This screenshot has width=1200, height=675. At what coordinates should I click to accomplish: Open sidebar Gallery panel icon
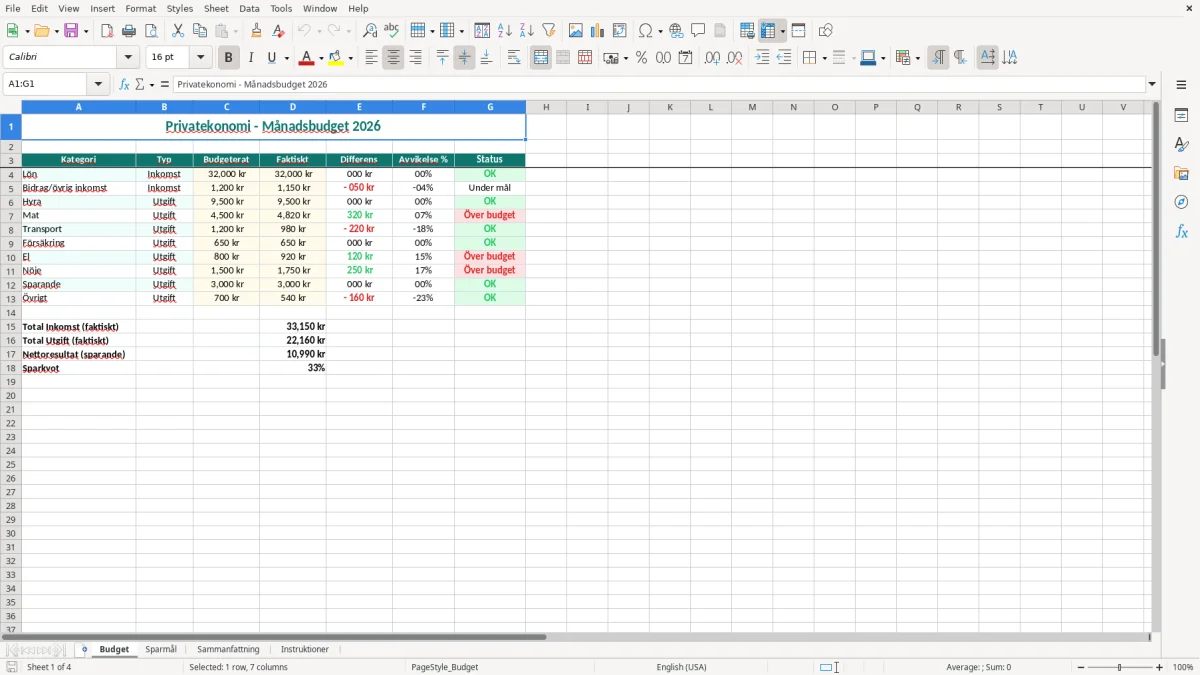point(1181,173)
